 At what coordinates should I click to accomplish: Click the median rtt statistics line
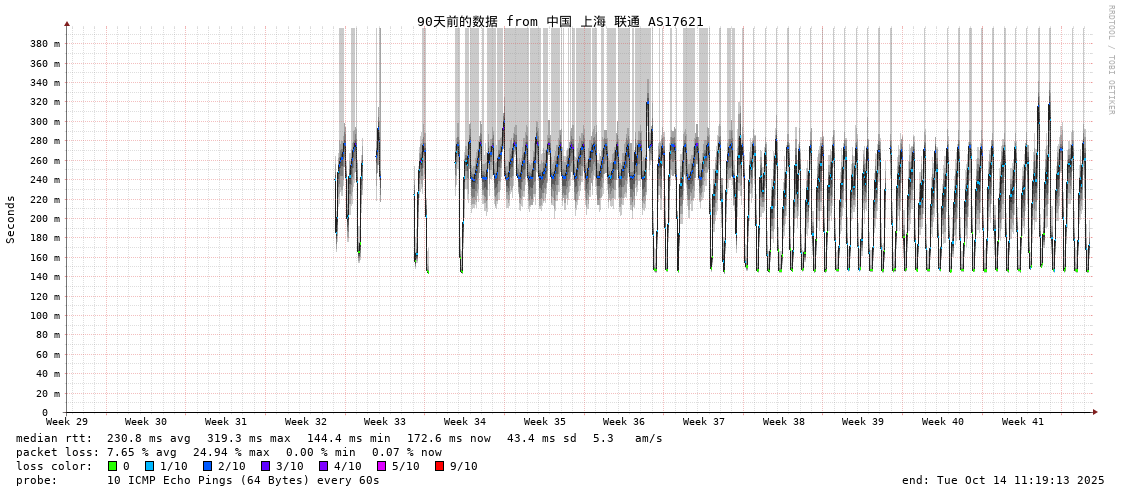(x=339, y=438)
